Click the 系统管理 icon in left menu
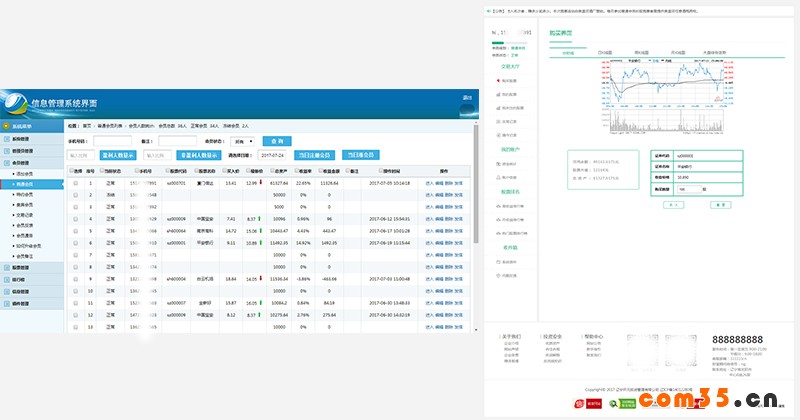Screen dimensions: 800x420 pyautogui.click(x=7, y=138)
